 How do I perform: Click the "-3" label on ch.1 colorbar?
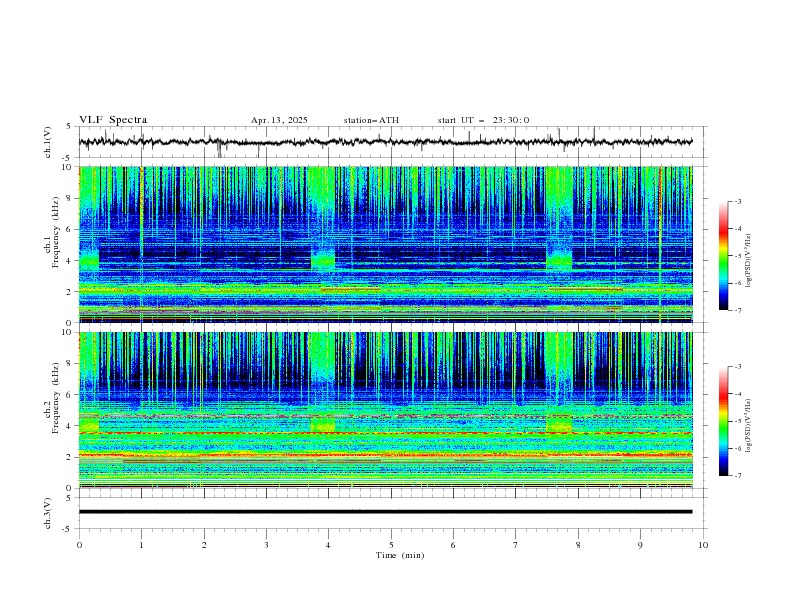pyautogui.click(x=737, y=201)
